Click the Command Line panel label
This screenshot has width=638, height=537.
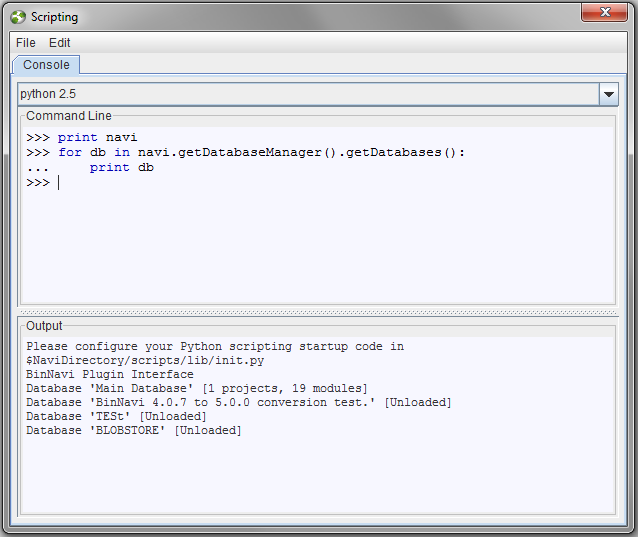[69, 116]
